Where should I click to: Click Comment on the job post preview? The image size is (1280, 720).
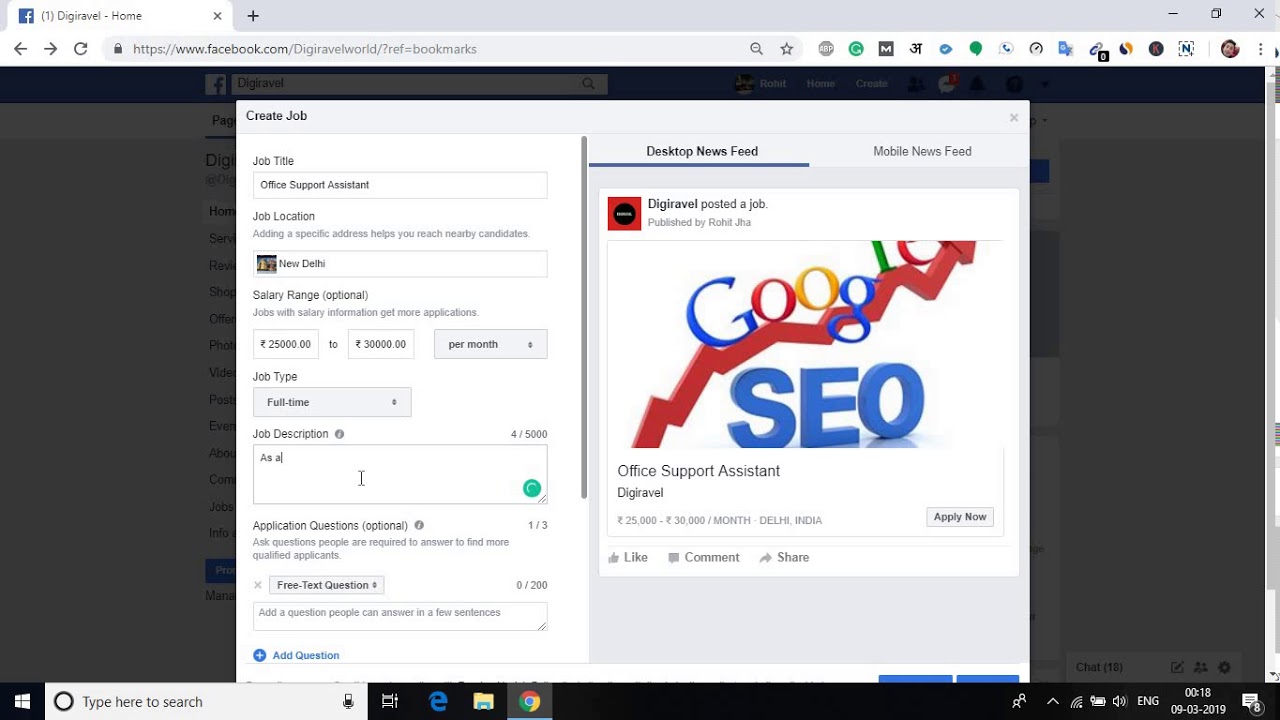[704, 558]
